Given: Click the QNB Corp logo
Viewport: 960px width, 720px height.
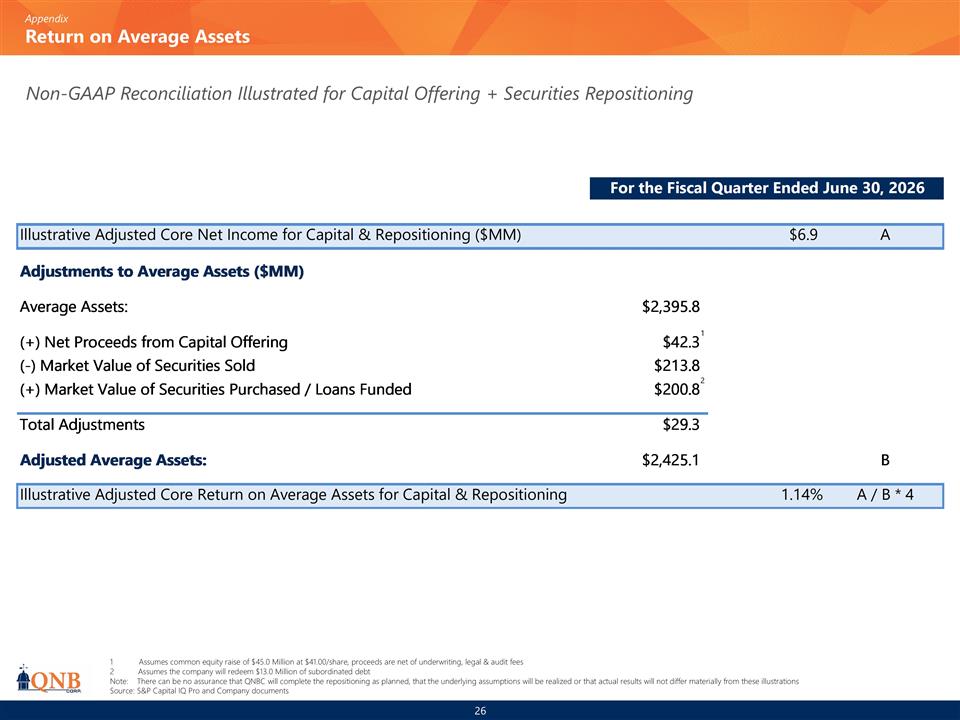Looking at the screenshot, I should coord(48,678).
